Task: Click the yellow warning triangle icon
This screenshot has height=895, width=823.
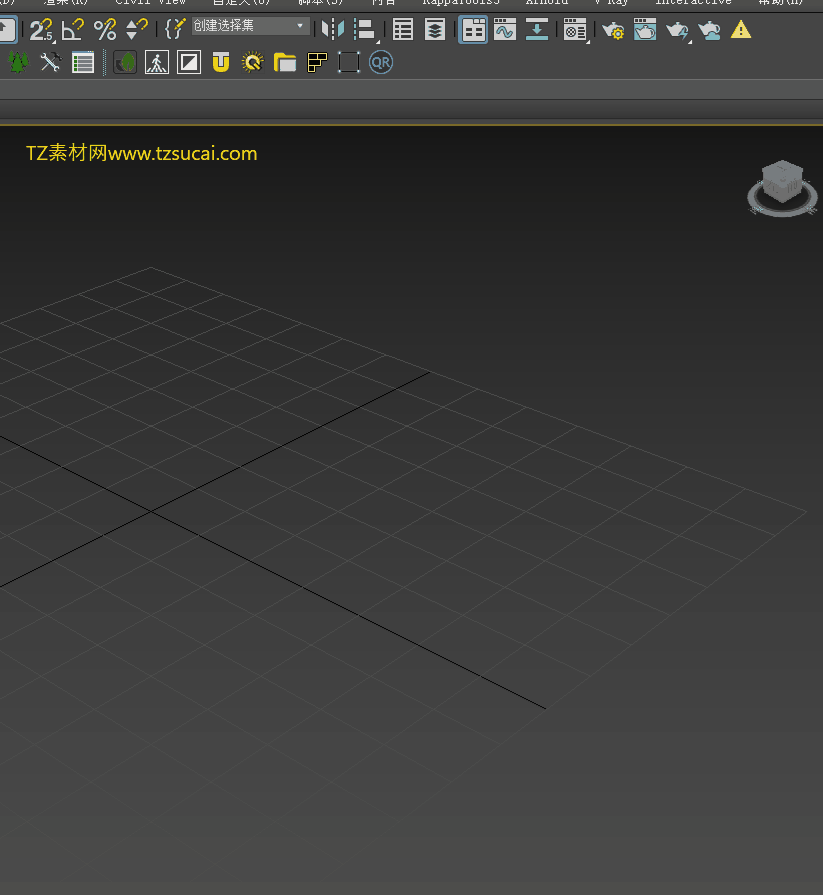Action: [741, 30]
